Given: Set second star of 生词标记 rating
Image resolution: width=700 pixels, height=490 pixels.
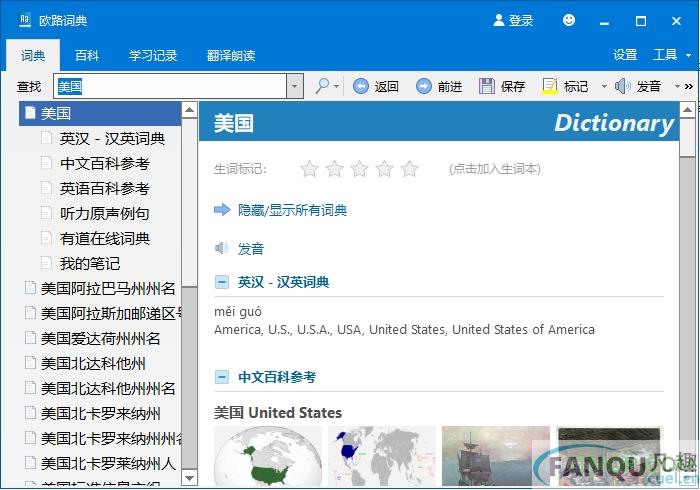Looking at the screenshot, I should click(334, 169).
